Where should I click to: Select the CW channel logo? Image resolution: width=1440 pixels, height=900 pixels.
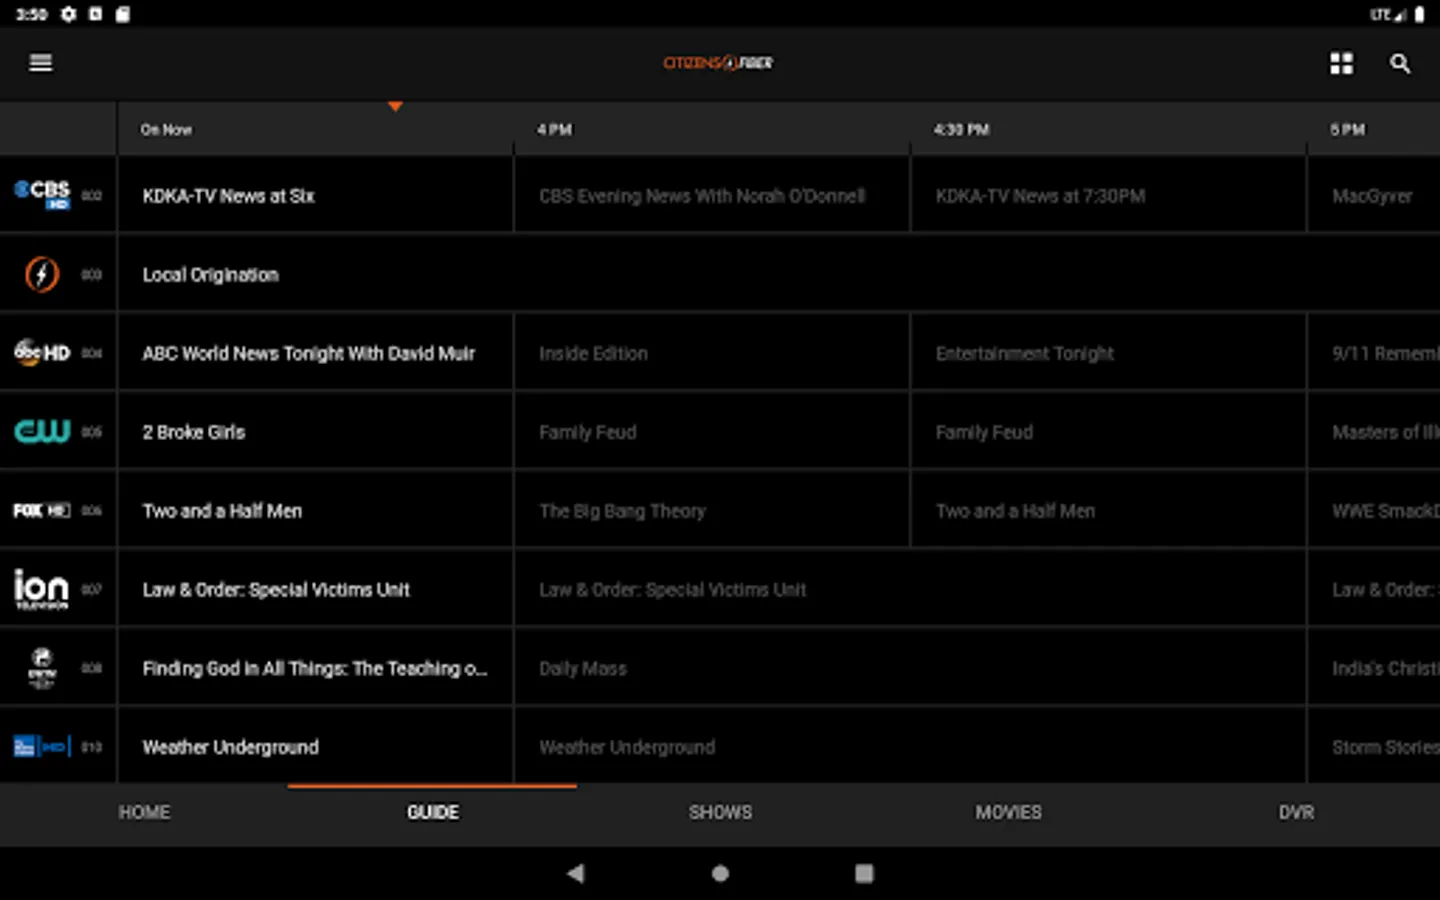[x=42, y=431]
